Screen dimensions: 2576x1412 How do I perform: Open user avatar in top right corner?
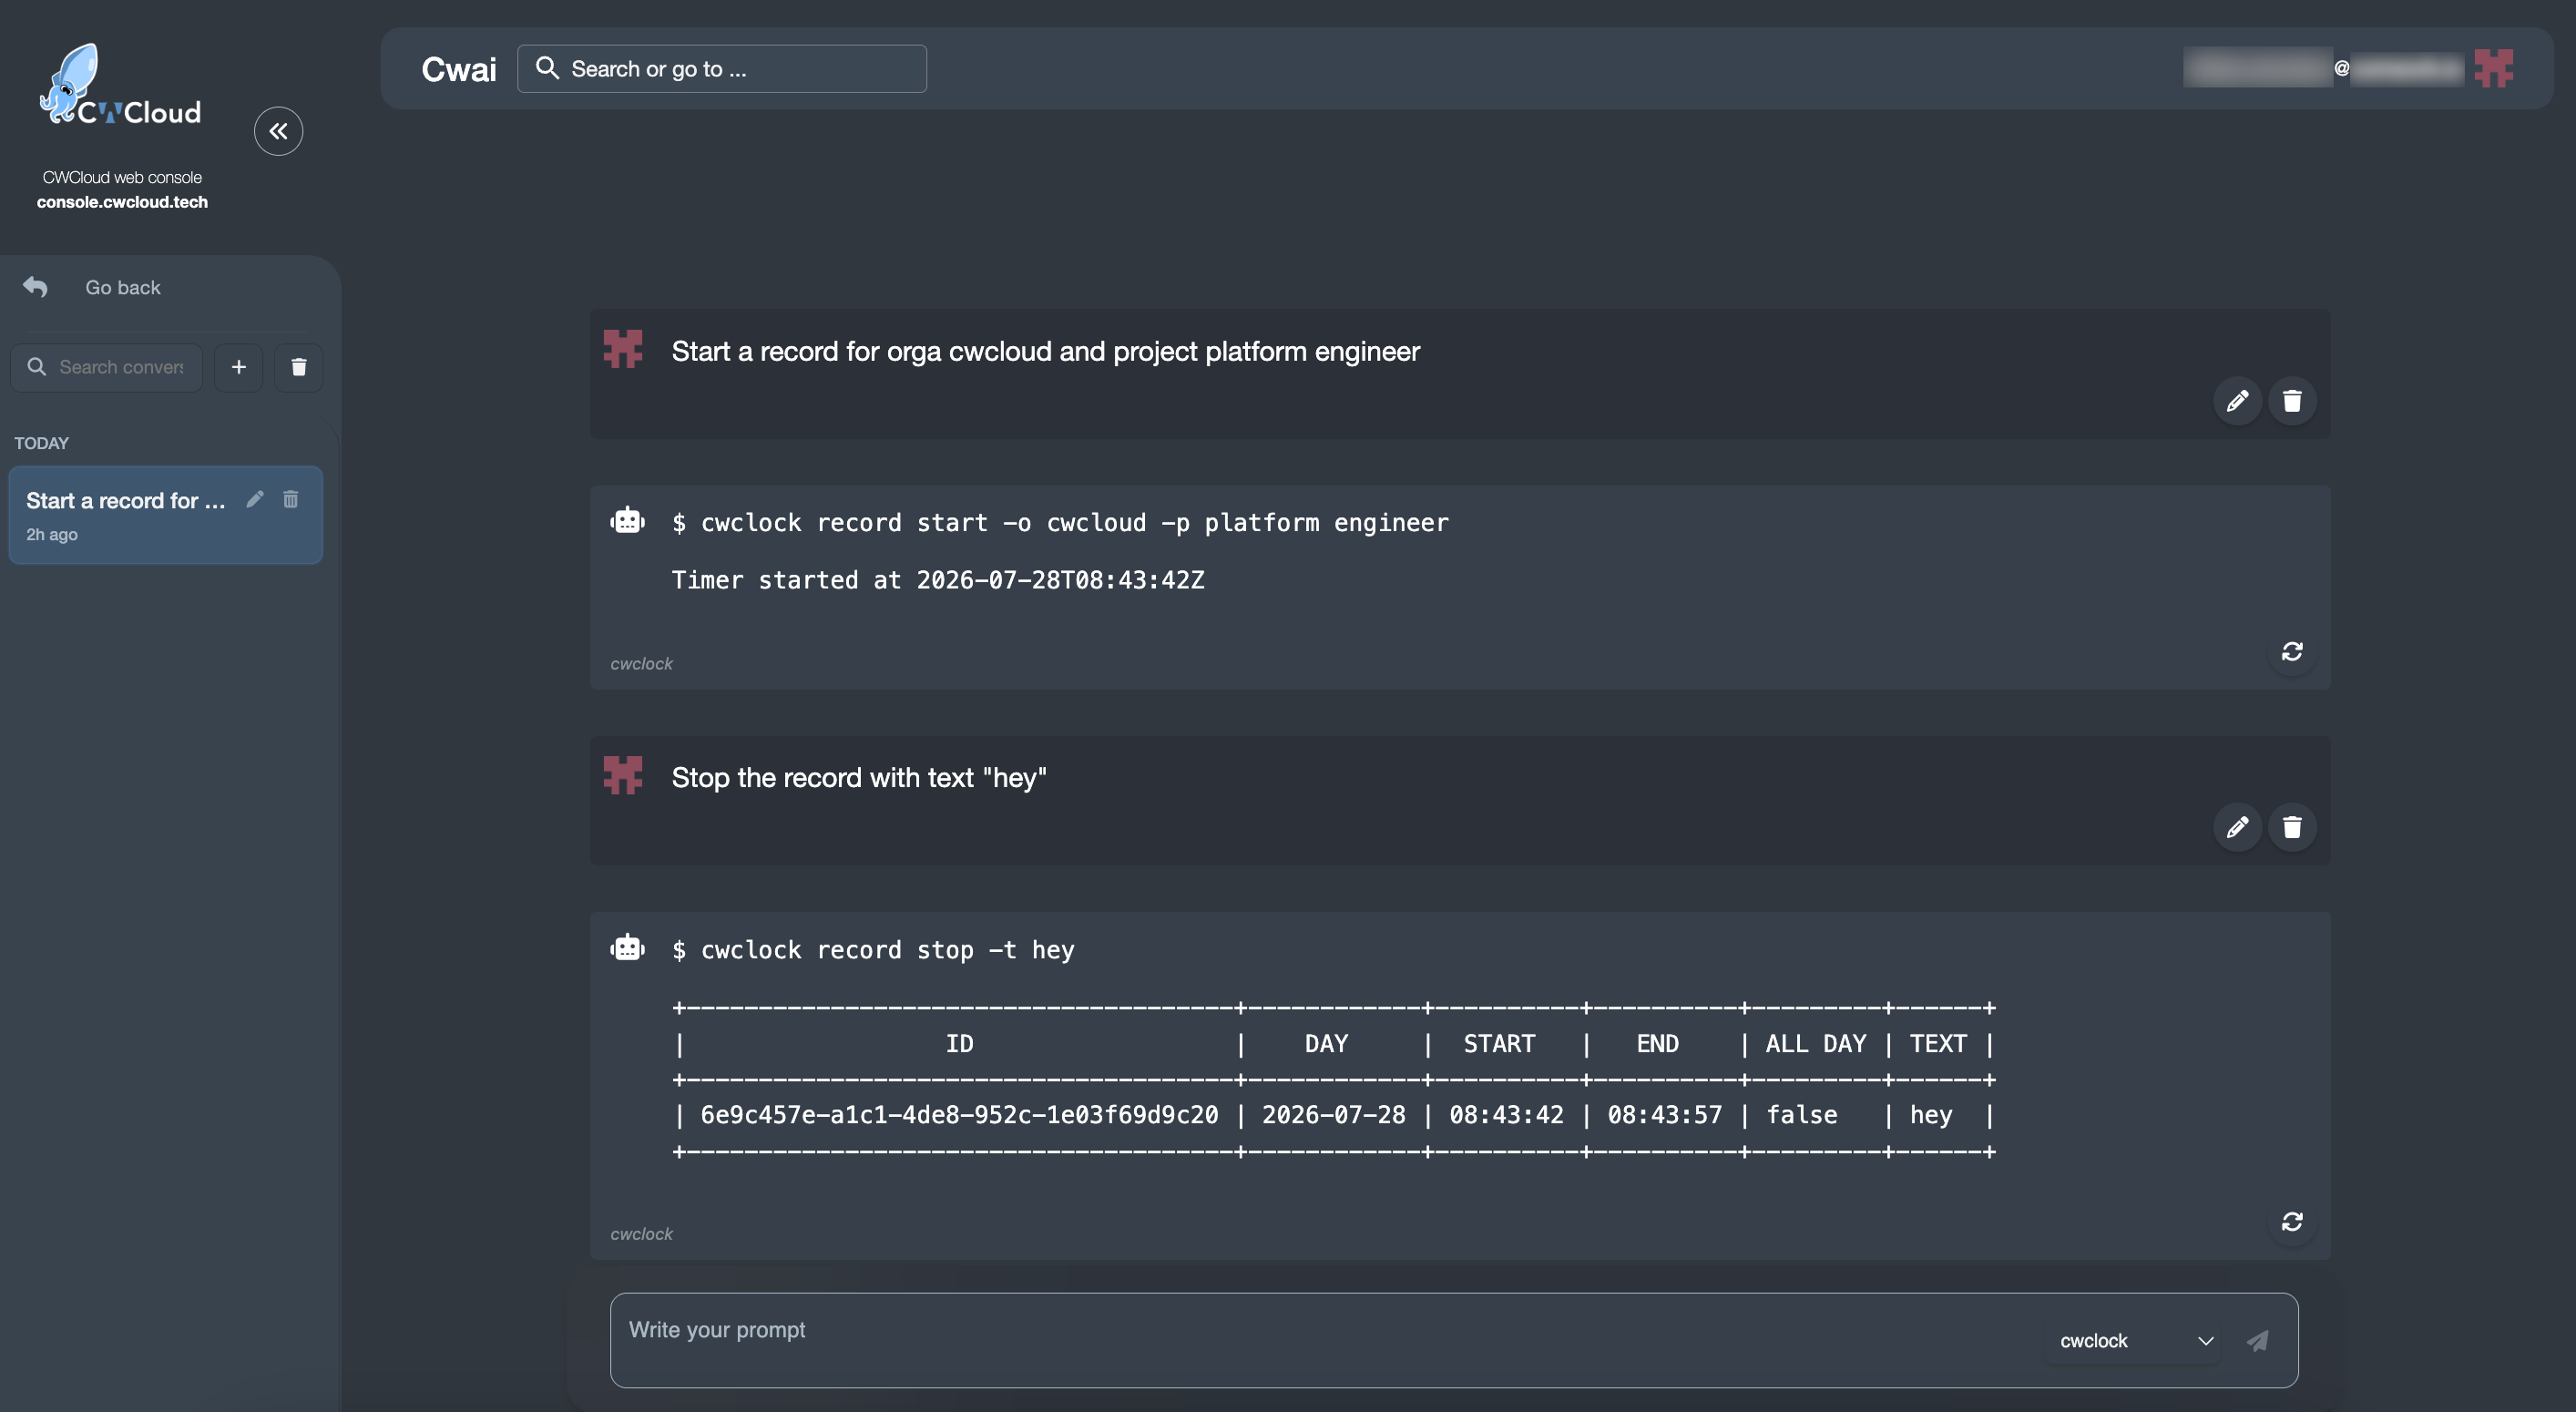click(x=2493, y=68)
